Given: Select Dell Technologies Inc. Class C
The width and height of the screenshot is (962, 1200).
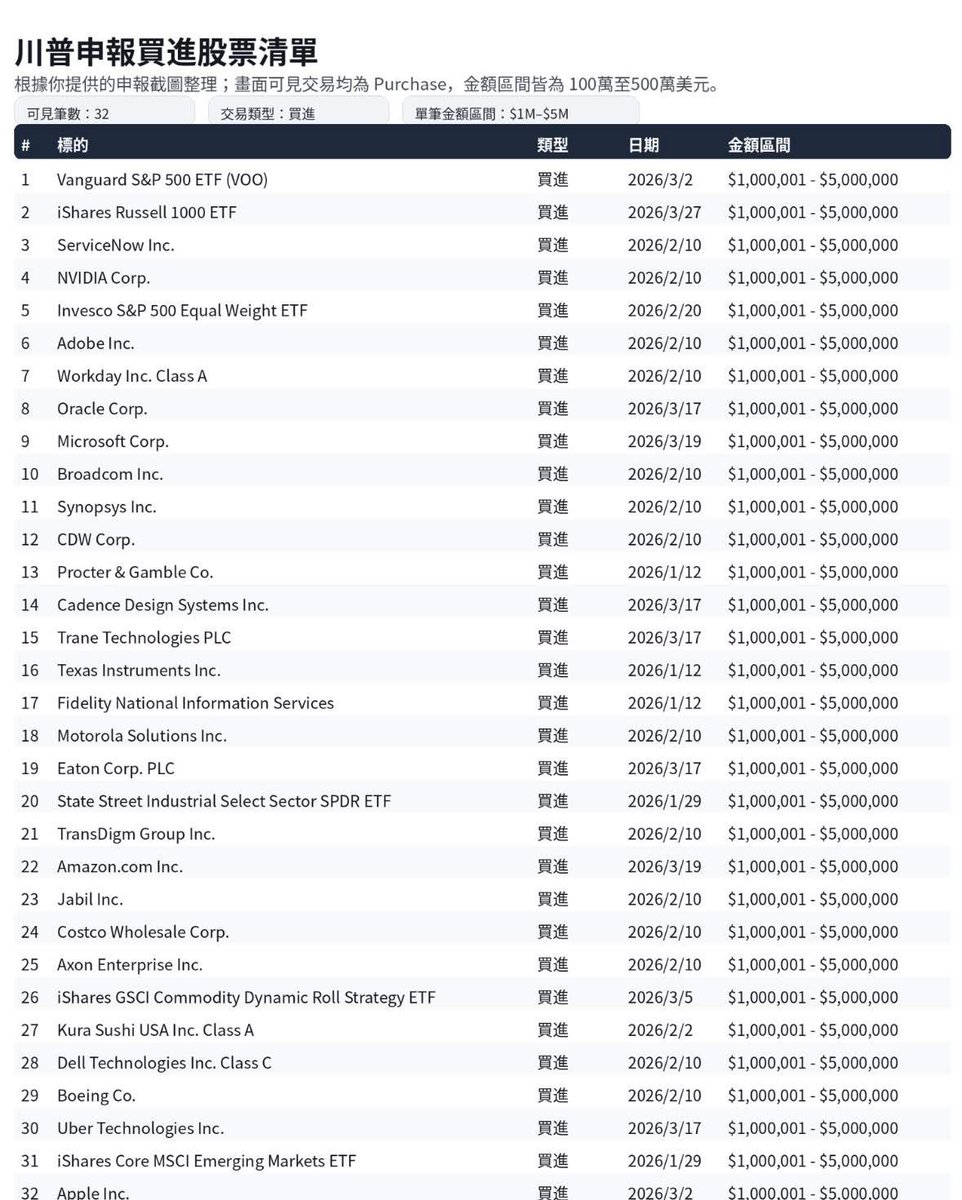Looking at the screenshot, I should point(164,1062).
